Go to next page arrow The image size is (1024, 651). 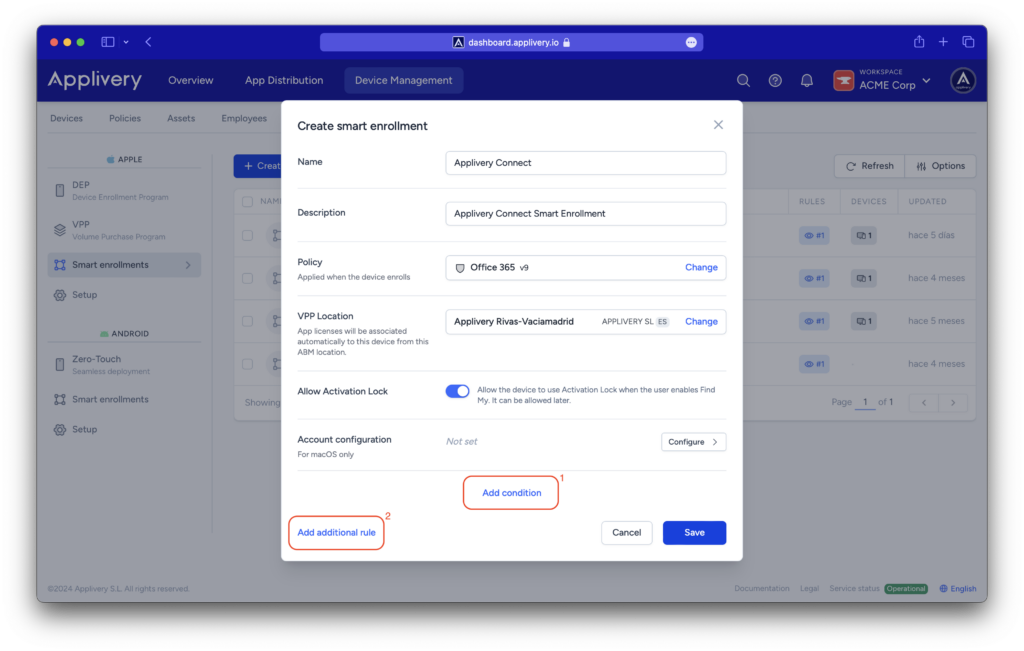pyautogui.click(x=953, y=402)
